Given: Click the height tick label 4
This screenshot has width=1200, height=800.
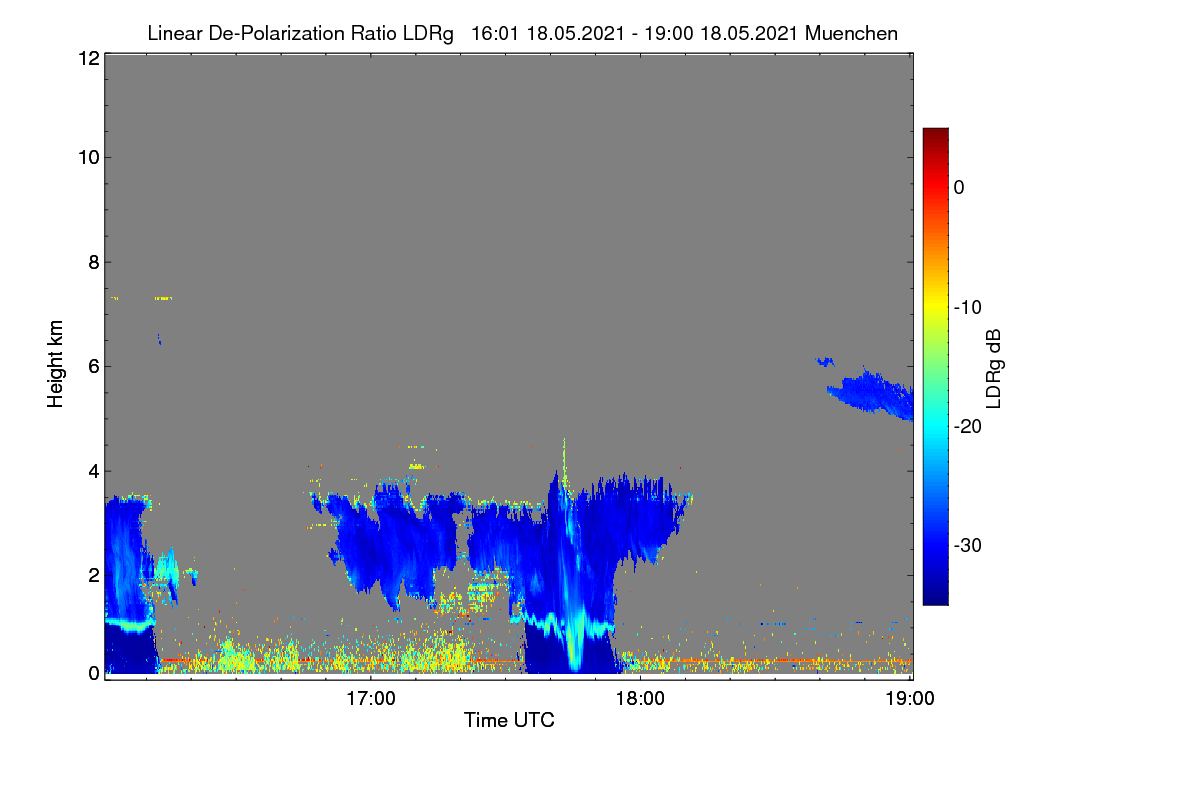Looking at the screenshot, I should click(x=92, y=470).
